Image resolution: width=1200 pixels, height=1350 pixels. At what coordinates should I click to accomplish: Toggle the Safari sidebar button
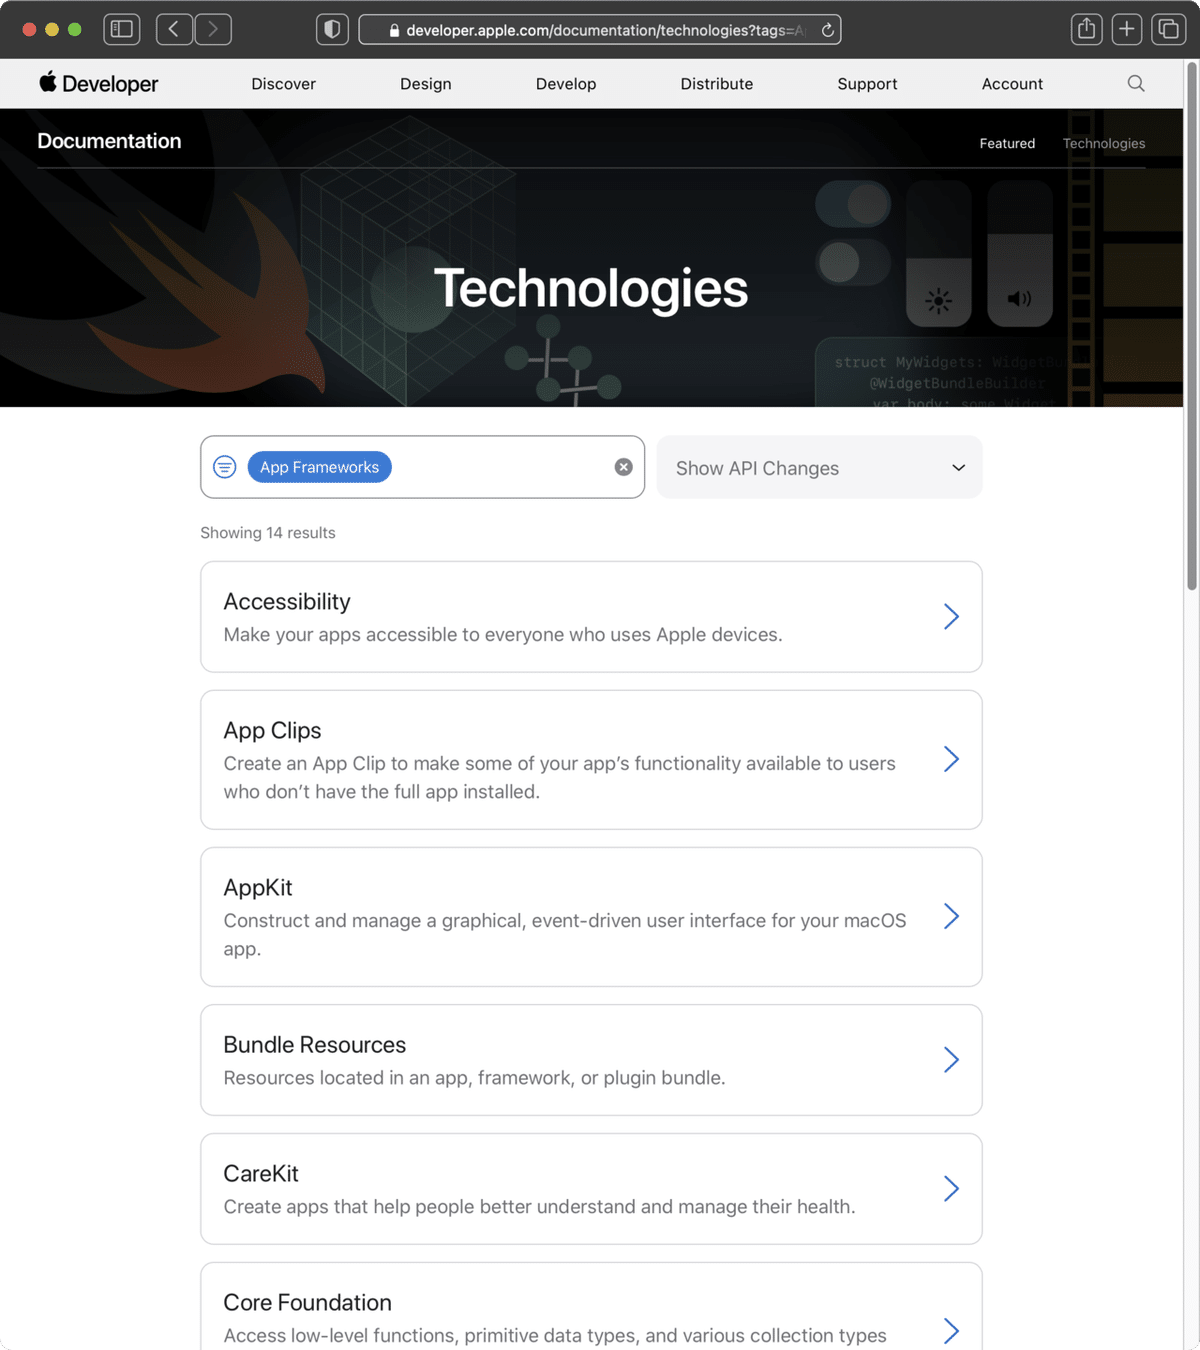(x=122, y=29)
